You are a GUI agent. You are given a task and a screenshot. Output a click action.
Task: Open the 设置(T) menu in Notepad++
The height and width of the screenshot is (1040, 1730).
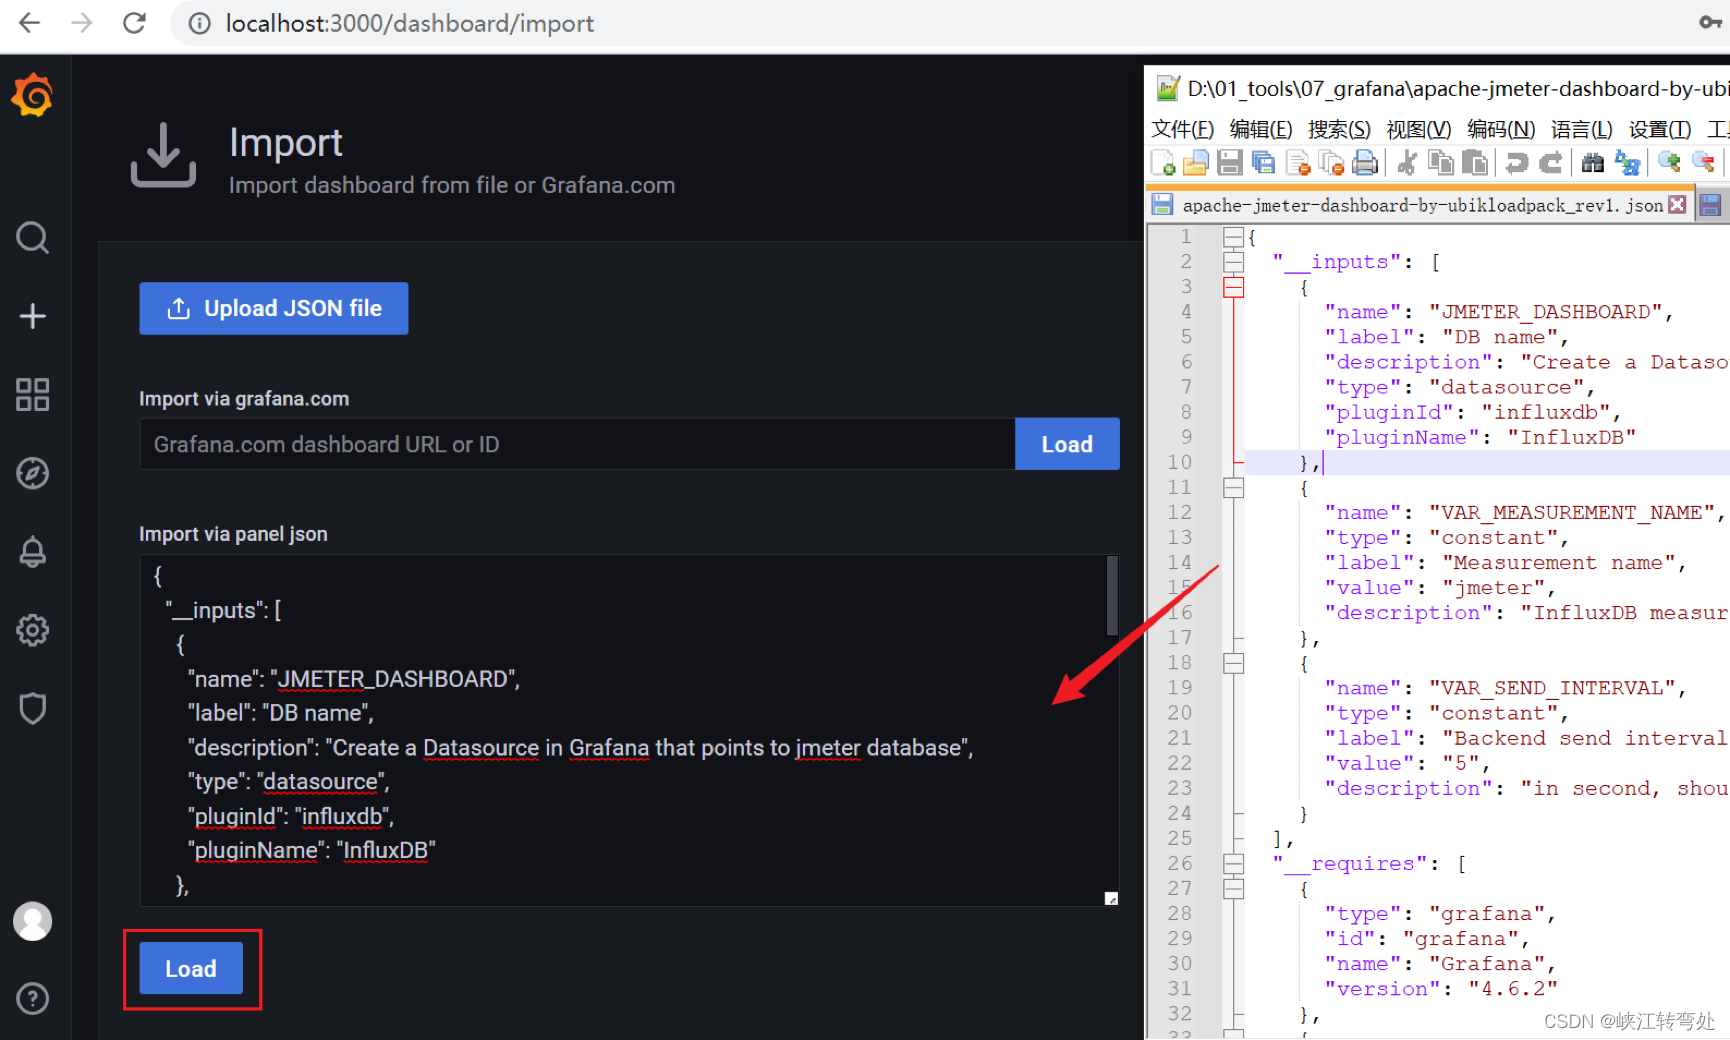tap(1660, 129)
